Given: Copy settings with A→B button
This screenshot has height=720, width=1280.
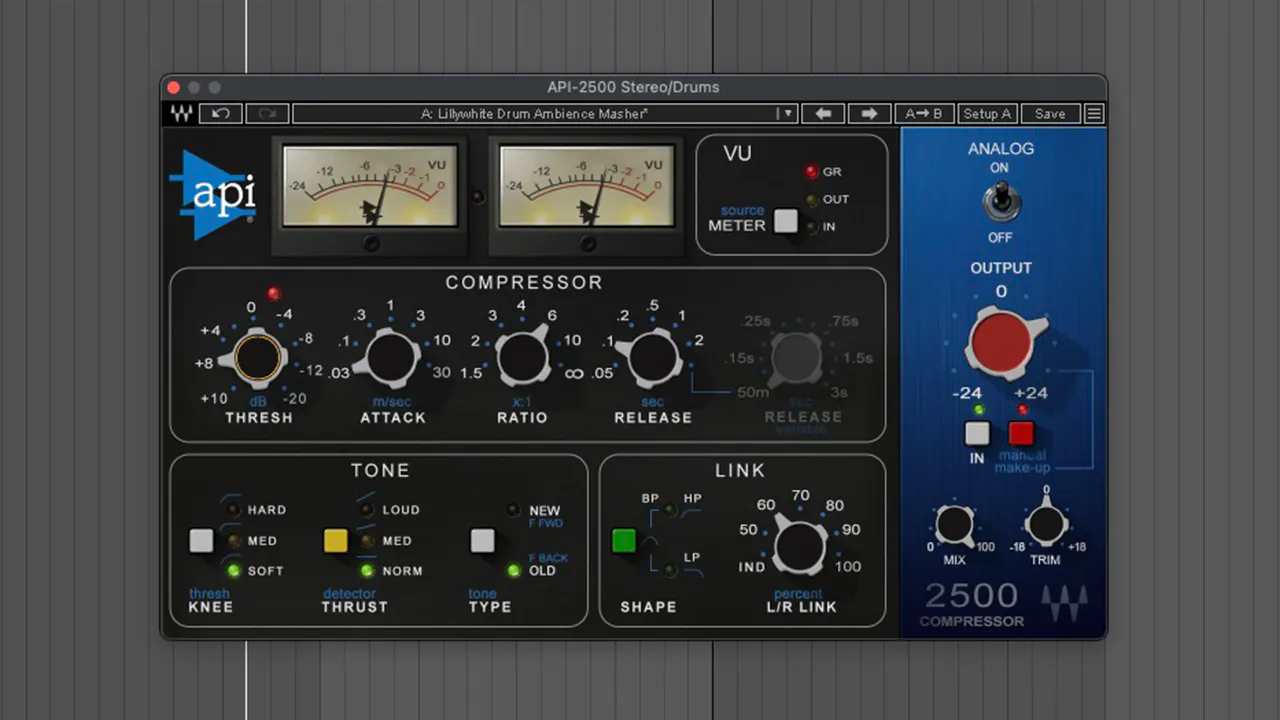Looking at the screenshot, I should pyautogui.click(x=923, y=114).
